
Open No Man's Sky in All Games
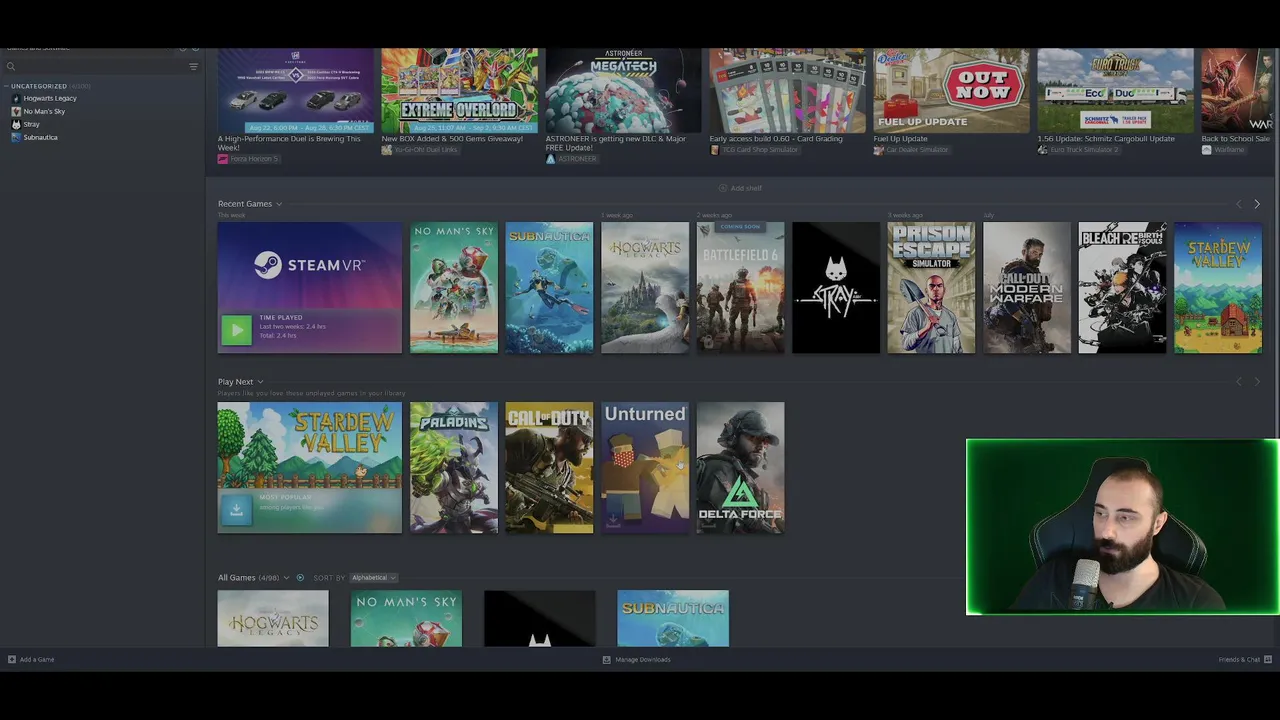406,618
